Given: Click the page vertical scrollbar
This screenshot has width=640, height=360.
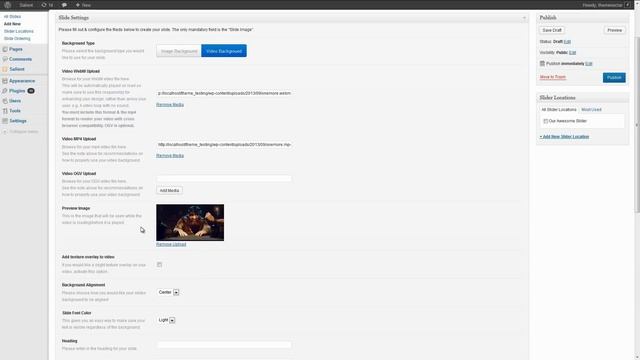Looking at the screenshot, I should click(x=637, y=124).
